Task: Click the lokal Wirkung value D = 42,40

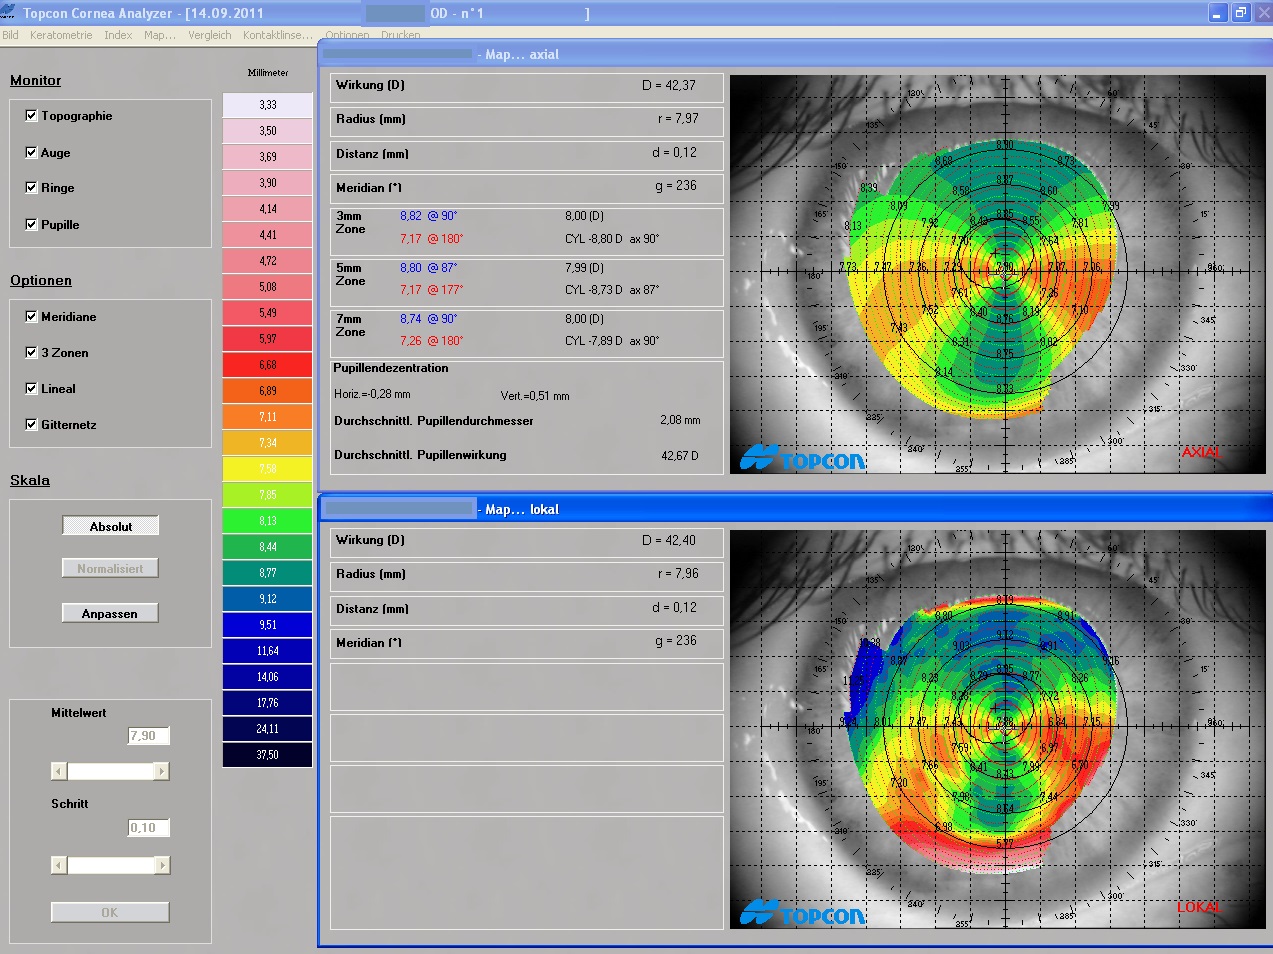Action: click(x=669, y=541)
